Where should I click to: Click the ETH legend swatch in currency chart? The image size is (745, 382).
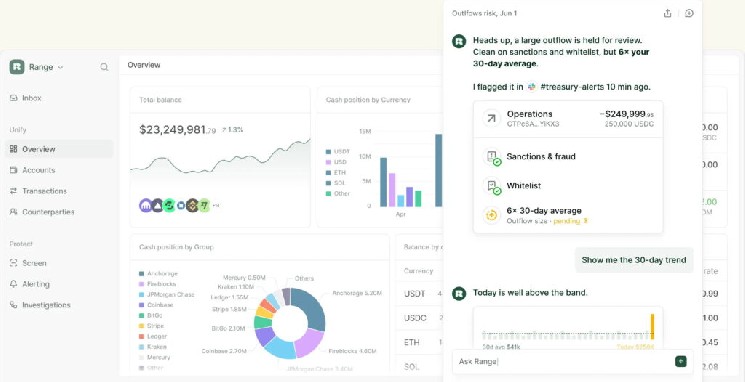click(x=328, y=172)
